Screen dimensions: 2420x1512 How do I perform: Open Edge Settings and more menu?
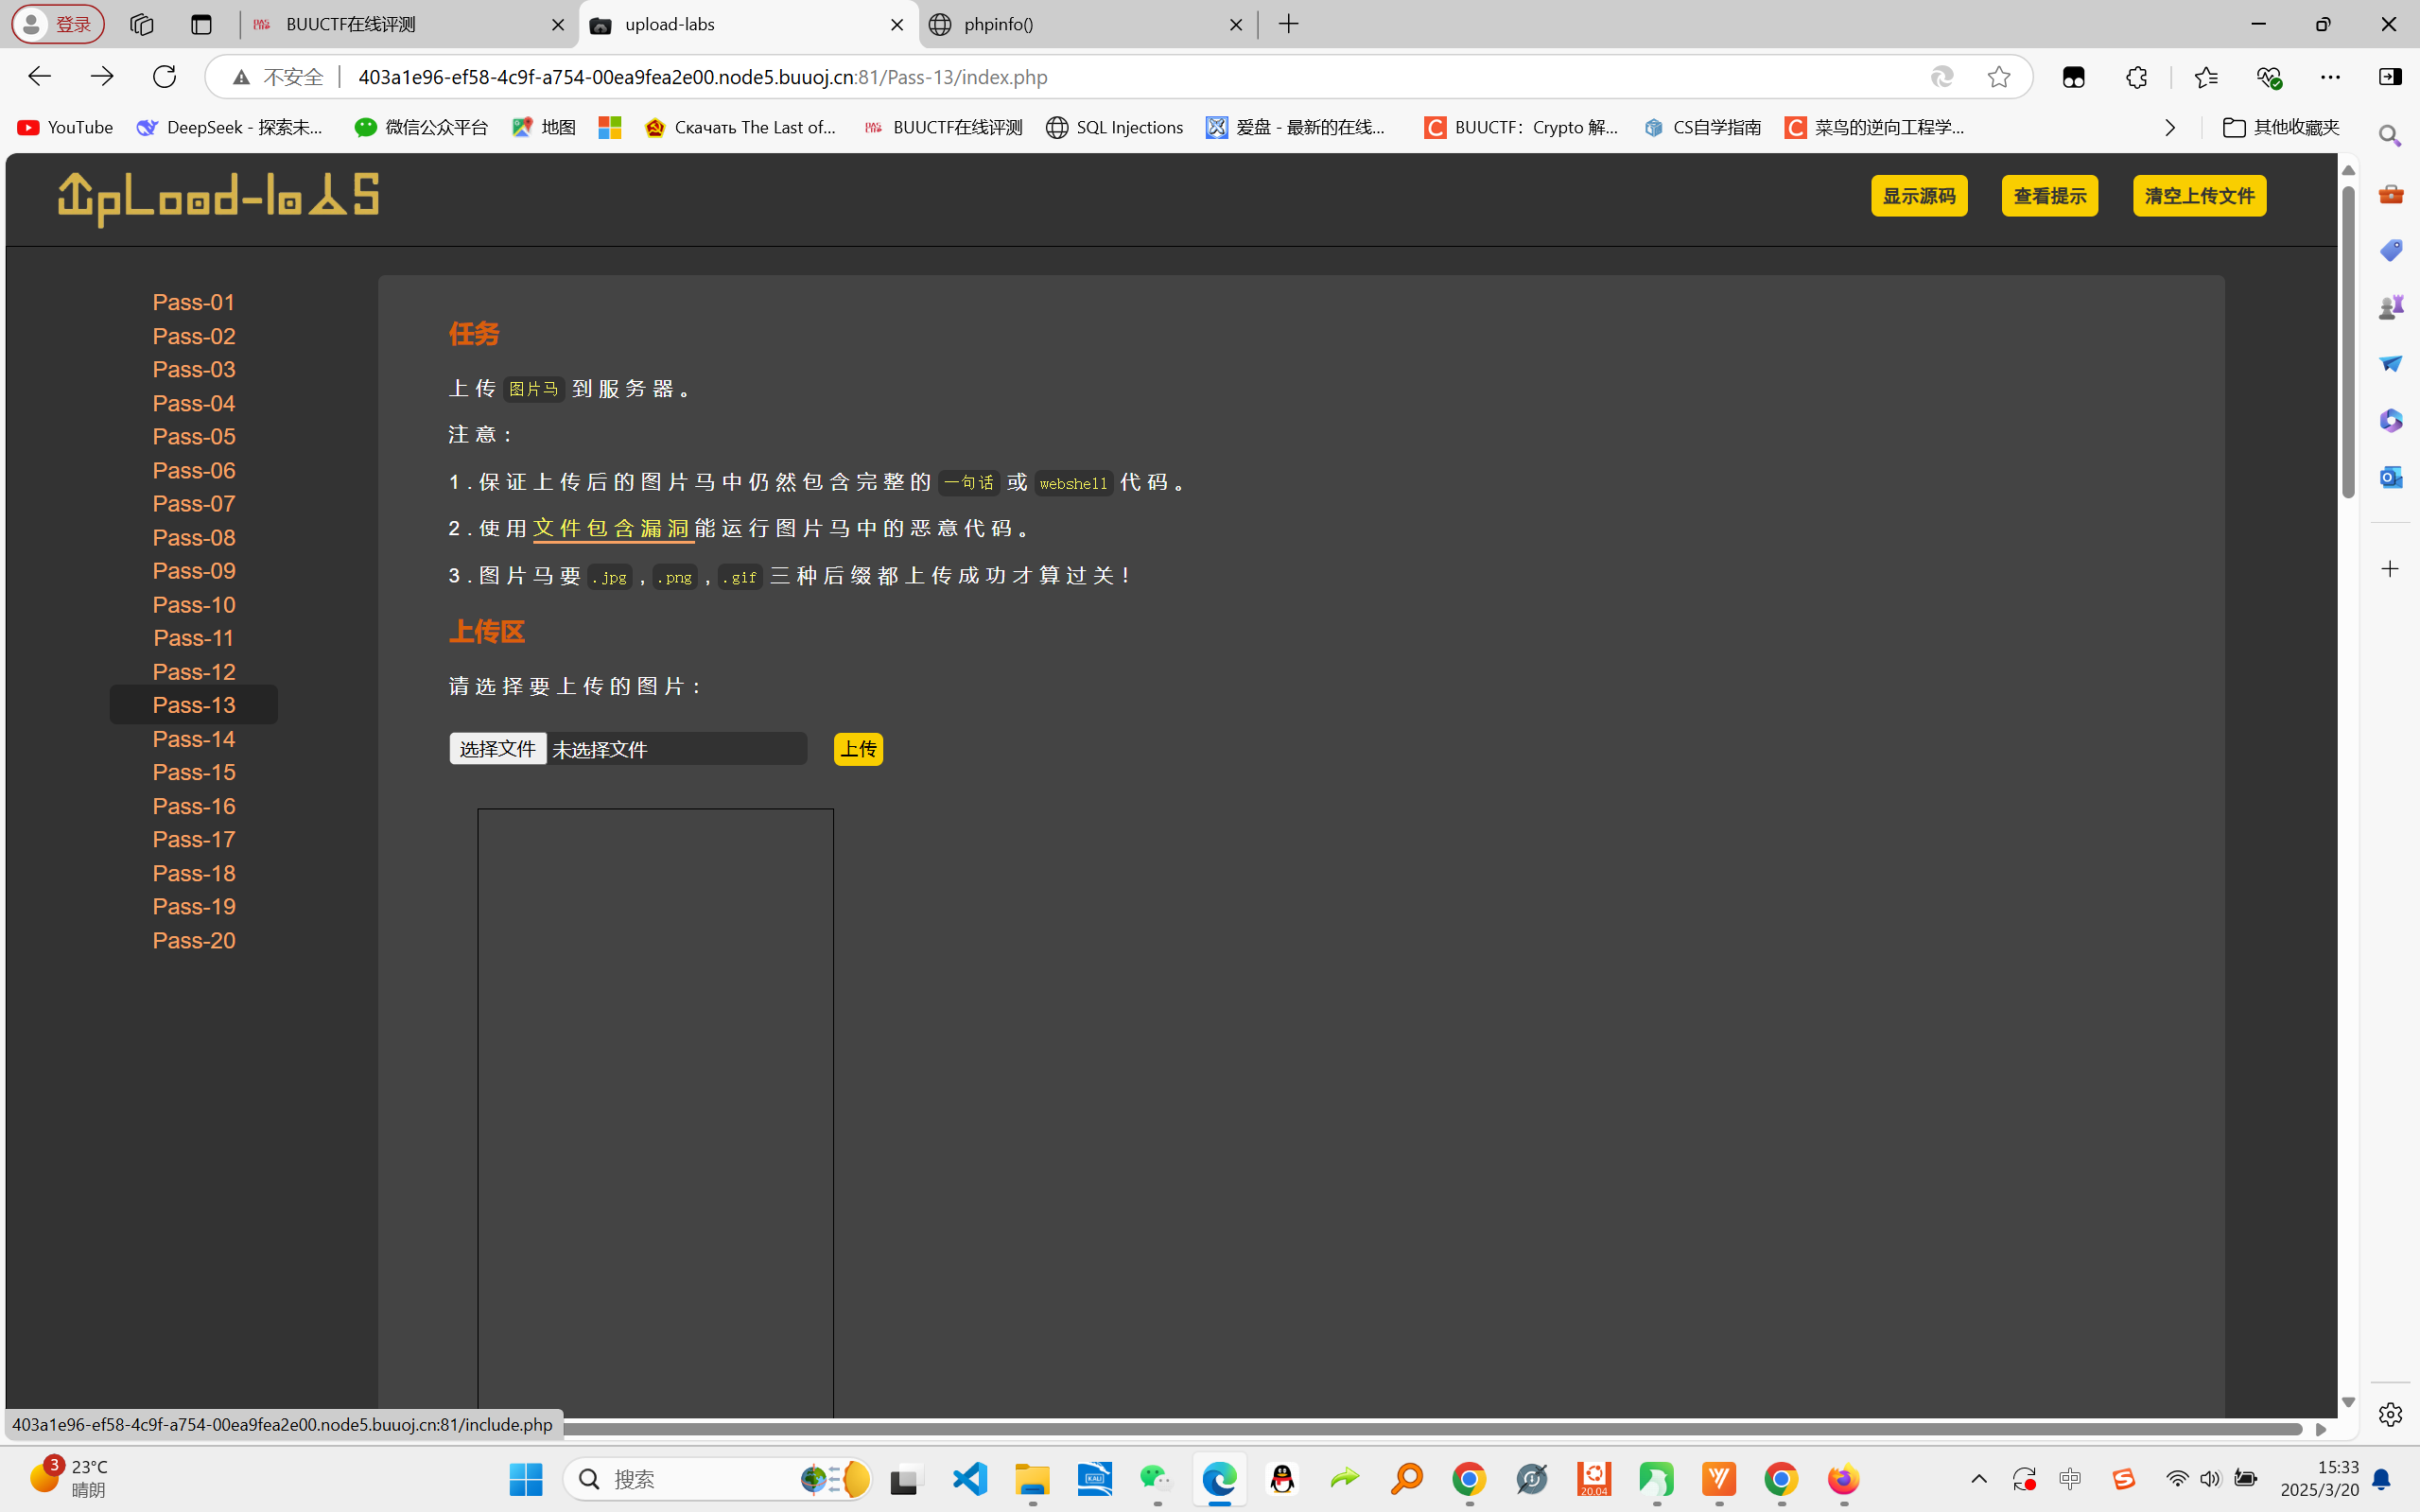click(x=2330, y=77)
